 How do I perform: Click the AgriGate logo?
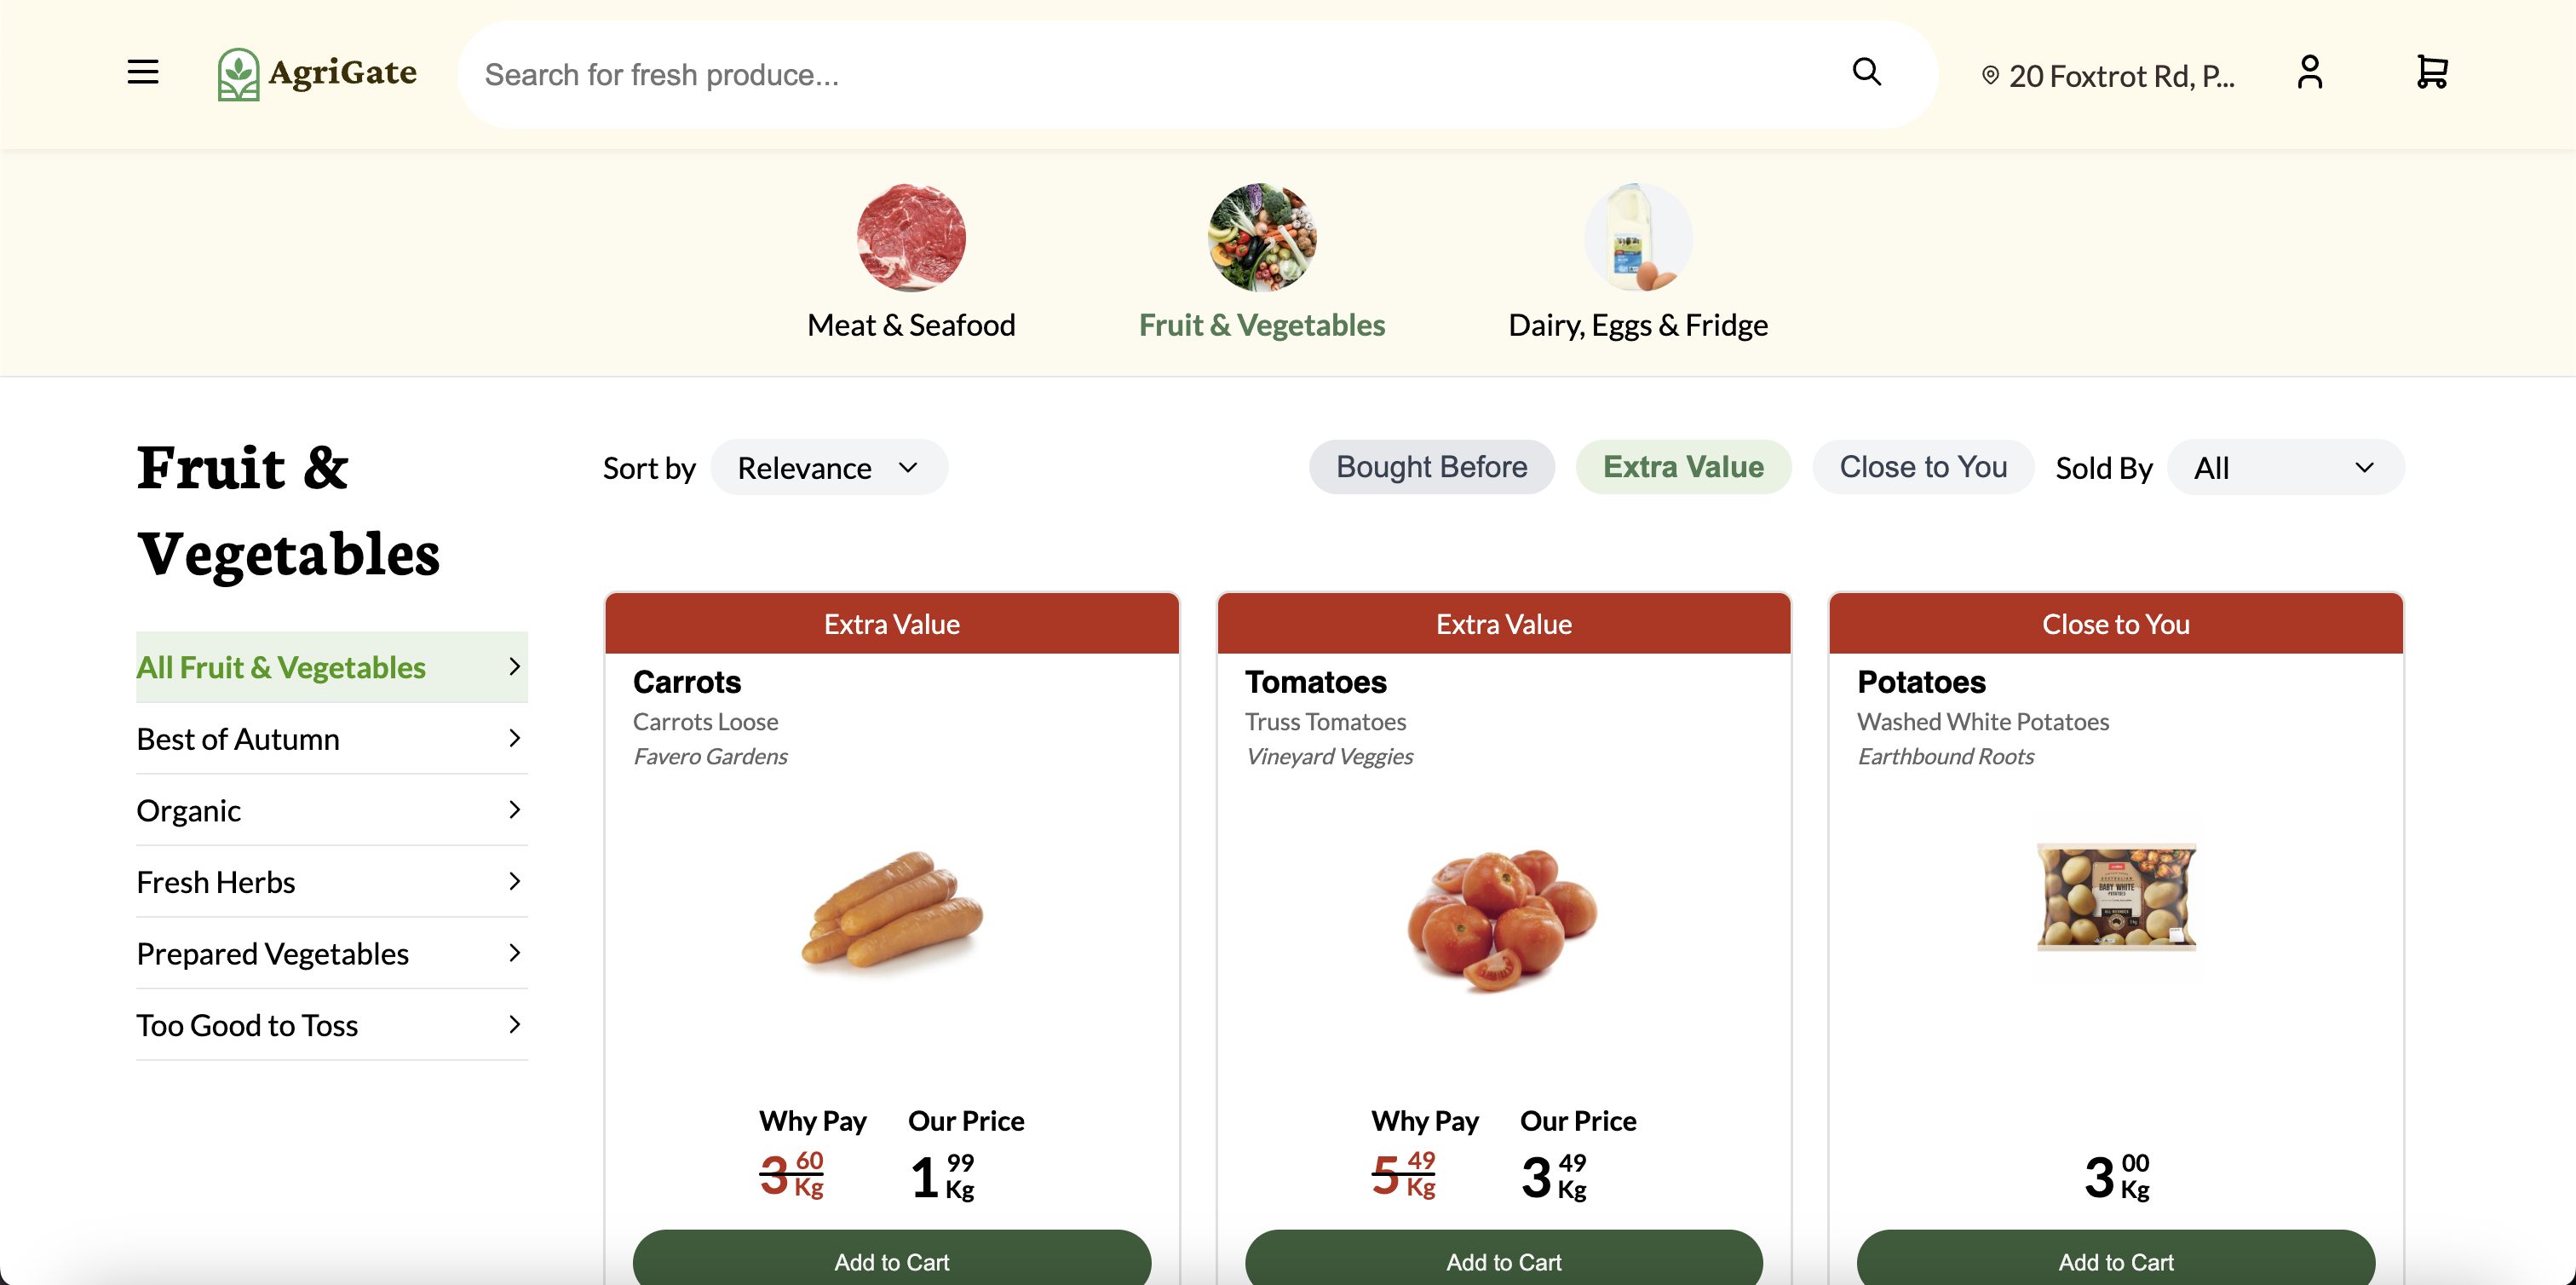pos(317,74)
